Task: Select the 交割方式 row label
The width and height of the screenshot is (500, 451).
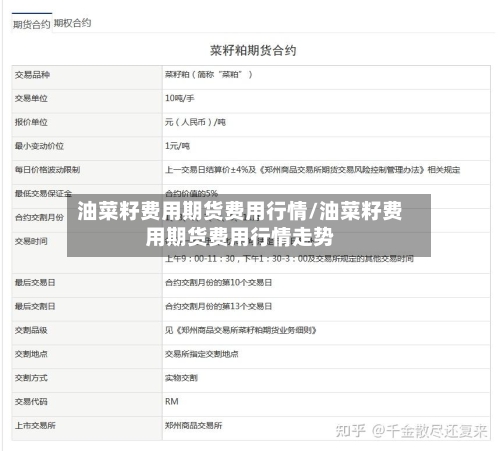Action: coord(31,378)
